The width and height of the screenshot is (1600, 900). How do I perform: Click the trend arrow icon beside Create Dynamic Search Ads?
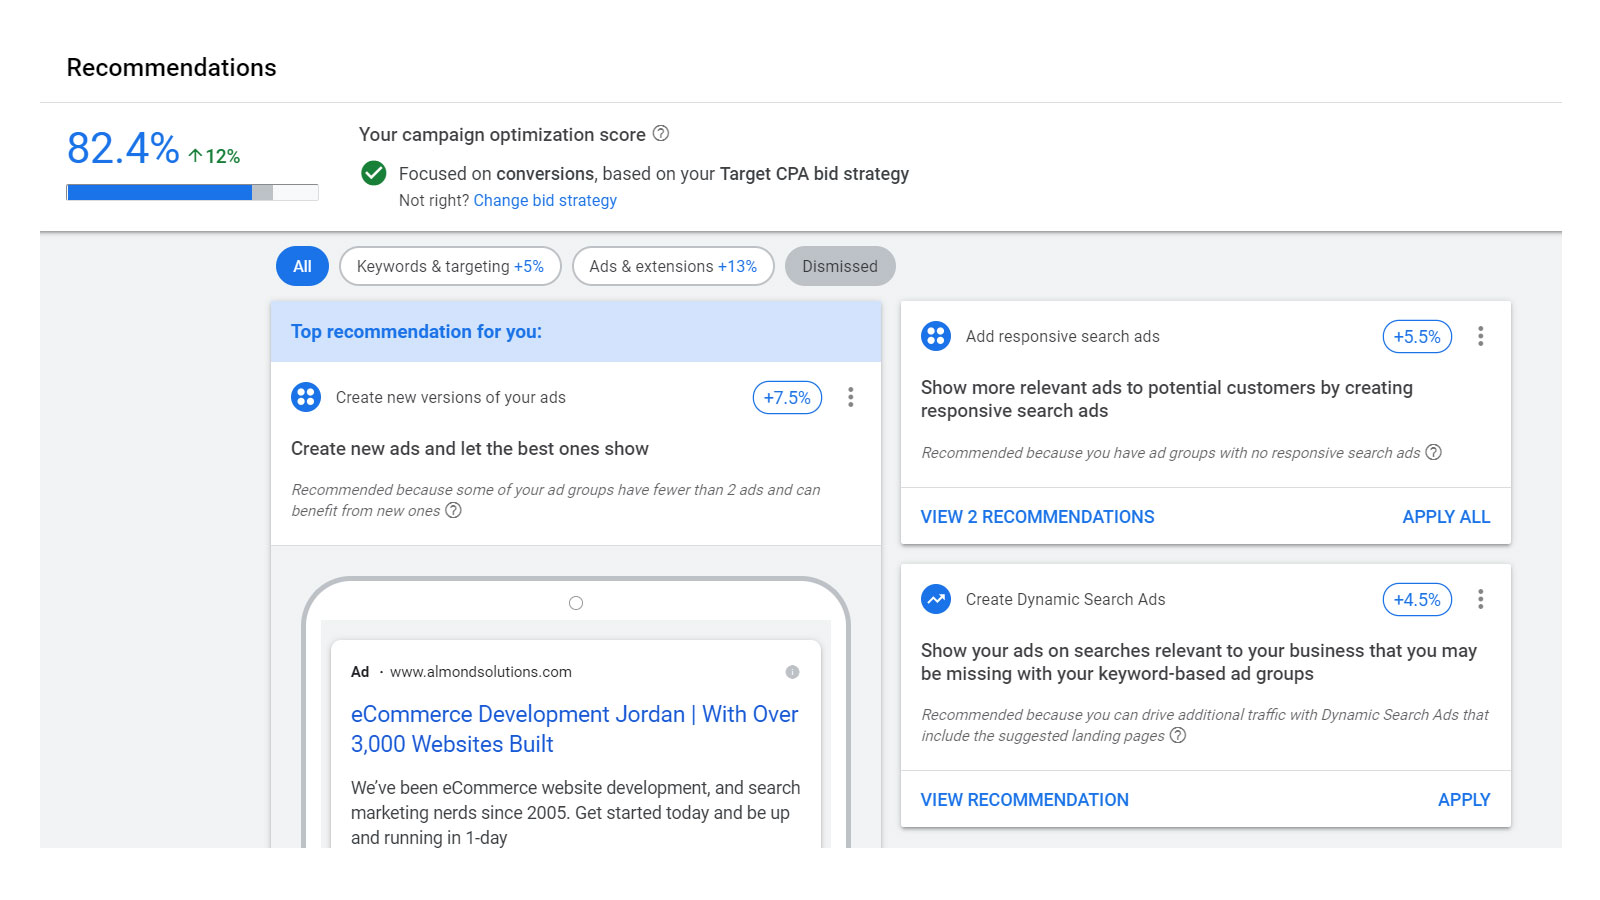[x=936, y=599]
